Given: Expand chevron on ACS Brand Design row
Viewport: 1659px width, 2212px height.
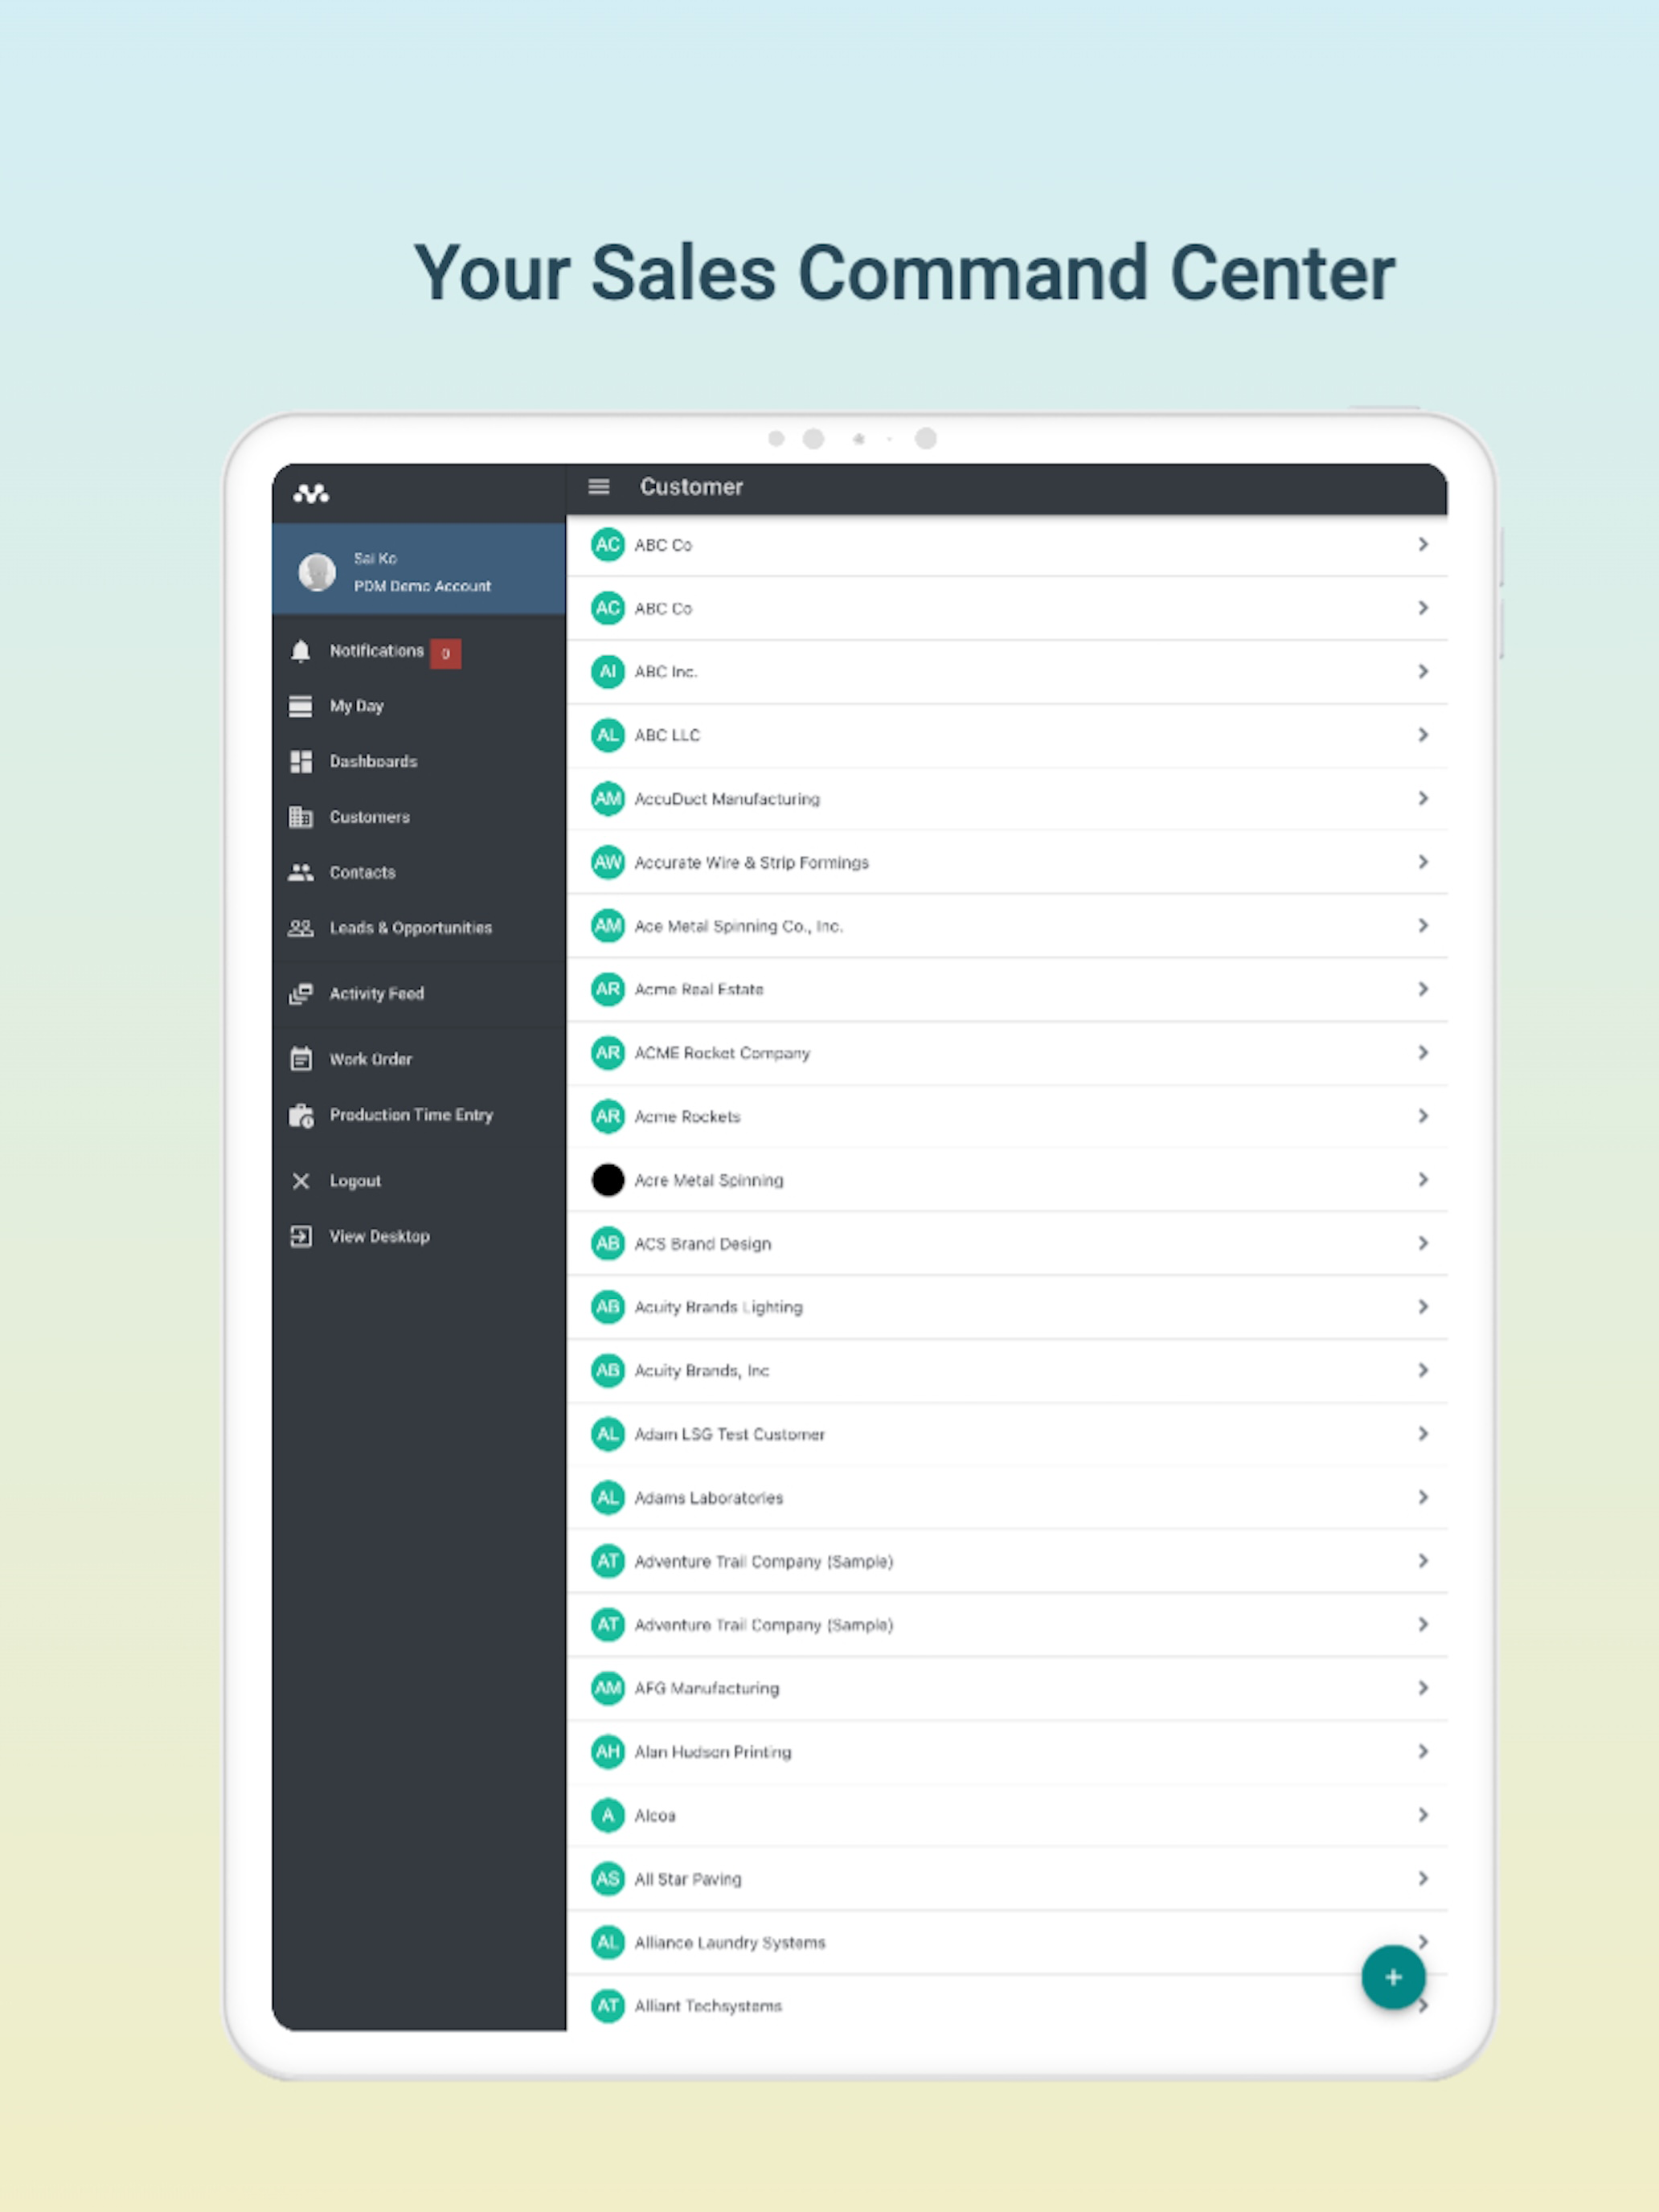Looking at the screenshot, I should click(x=1422, y=1243).
